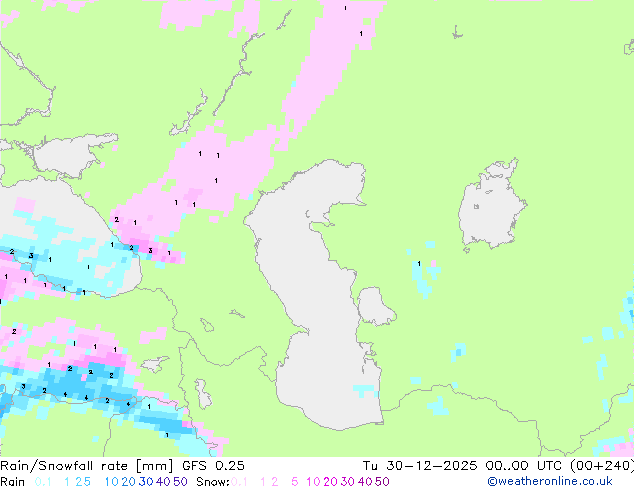Click the 'Rain/Snowfall rate [mm]' map title
Image resolution: width=634 pixels, height=490 pixels.
[87, 466]
